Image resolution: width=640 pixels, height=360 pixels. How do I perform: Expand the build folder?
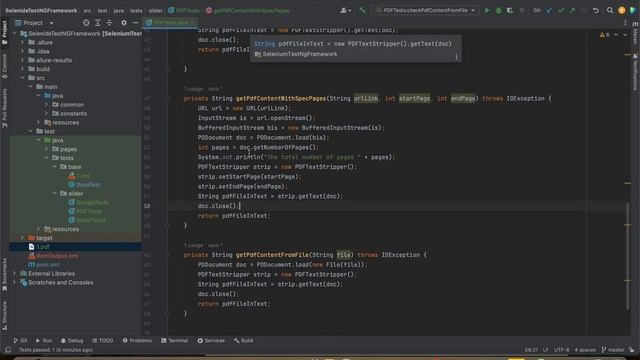(22, 69)
